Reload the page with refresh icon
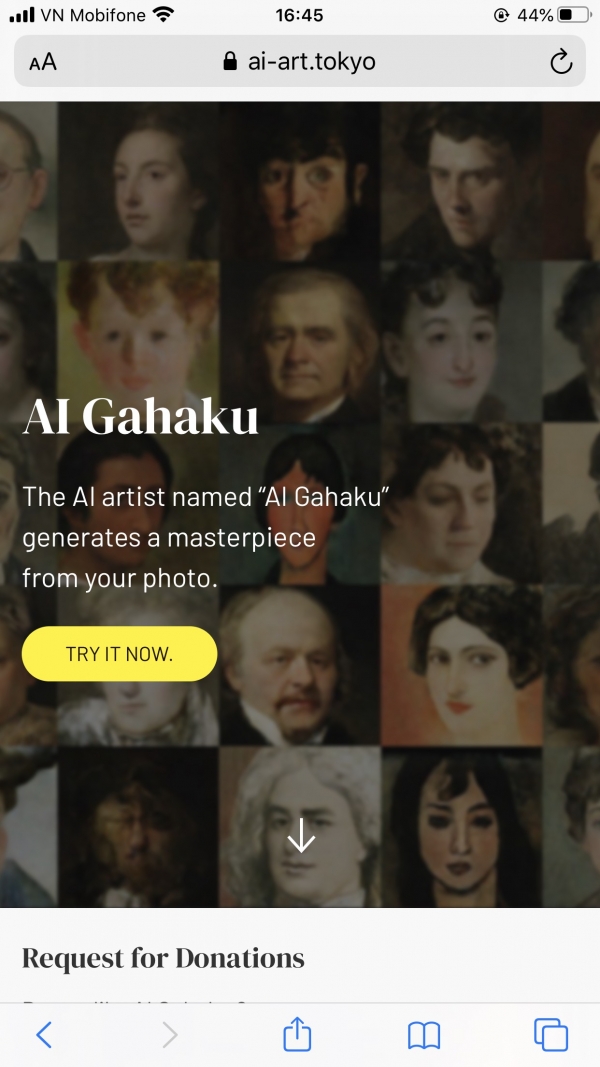Screen dimensions: 600x1067 (x=561, y=61)
